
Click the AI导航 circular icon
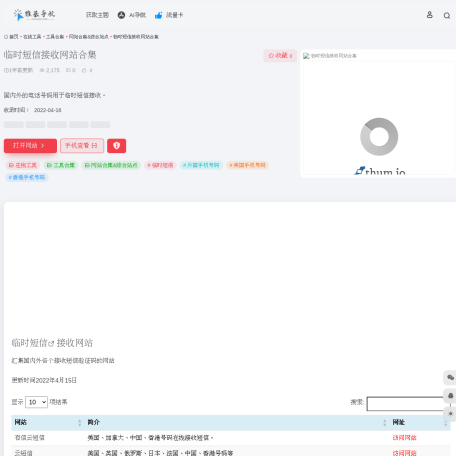pos(121,15)
